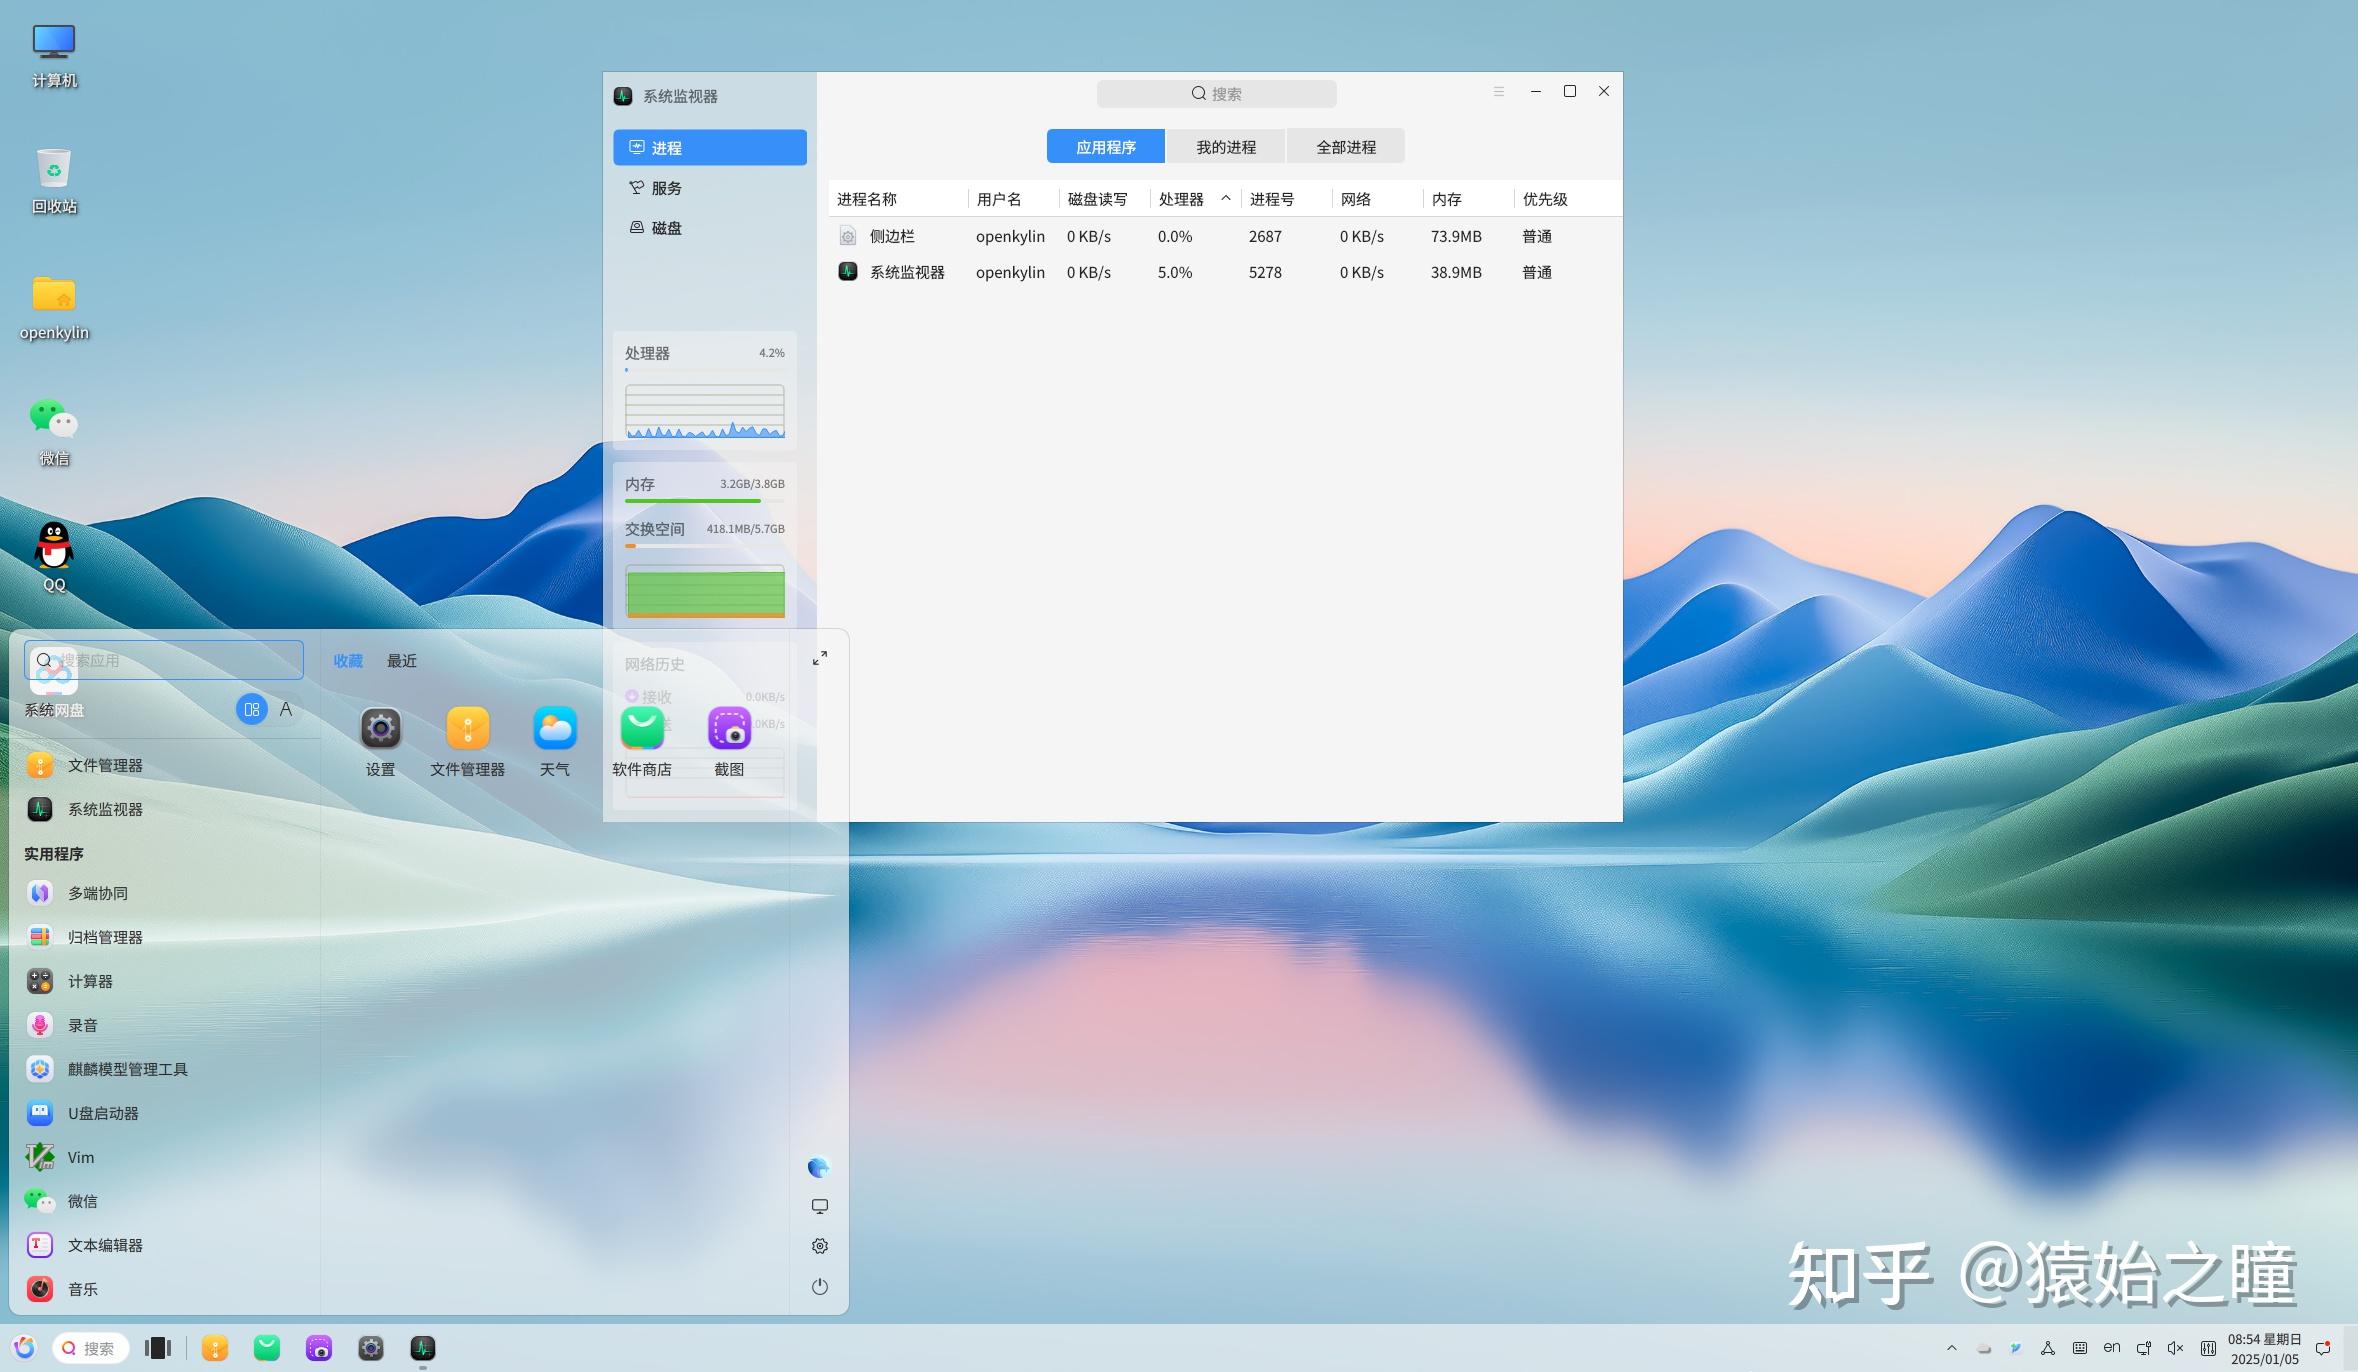Open the 截图 screenshot tool icon

click(729, 728)
